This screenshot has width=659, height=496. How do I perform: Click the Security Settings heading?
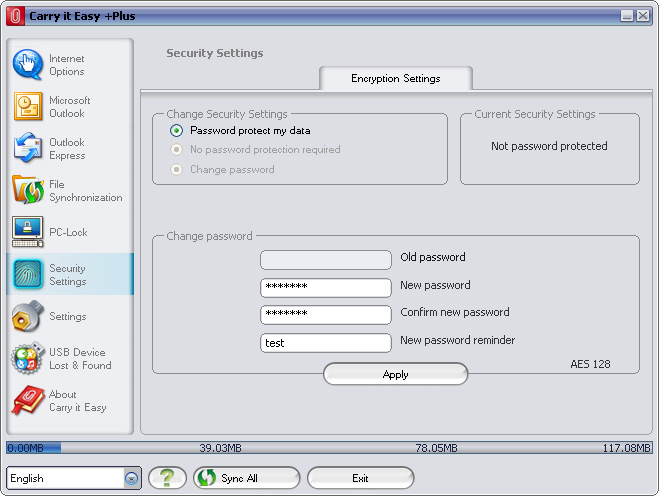tap(215, 53)
